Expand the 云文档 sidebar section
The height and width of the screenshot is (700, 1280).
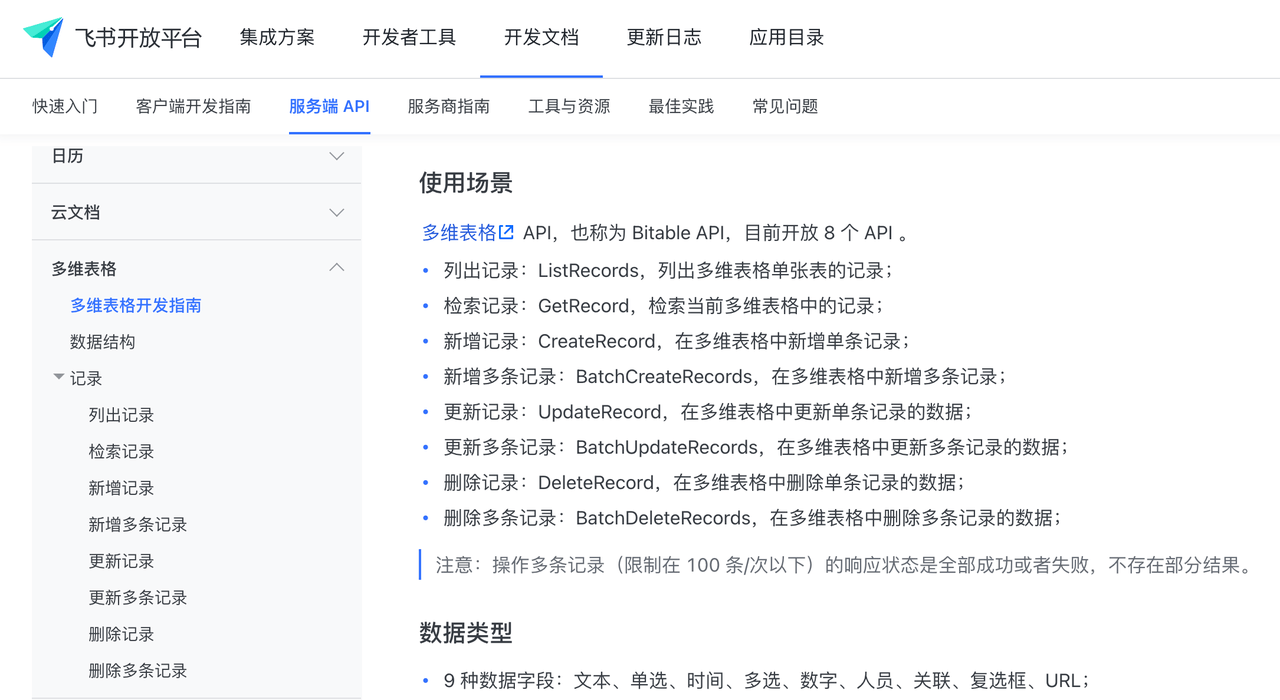coord(336,212)
